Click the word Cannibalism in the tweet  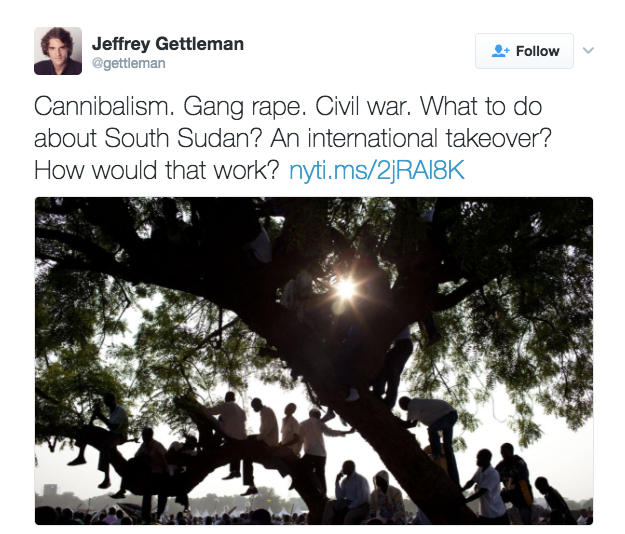(x=104, y=107)
